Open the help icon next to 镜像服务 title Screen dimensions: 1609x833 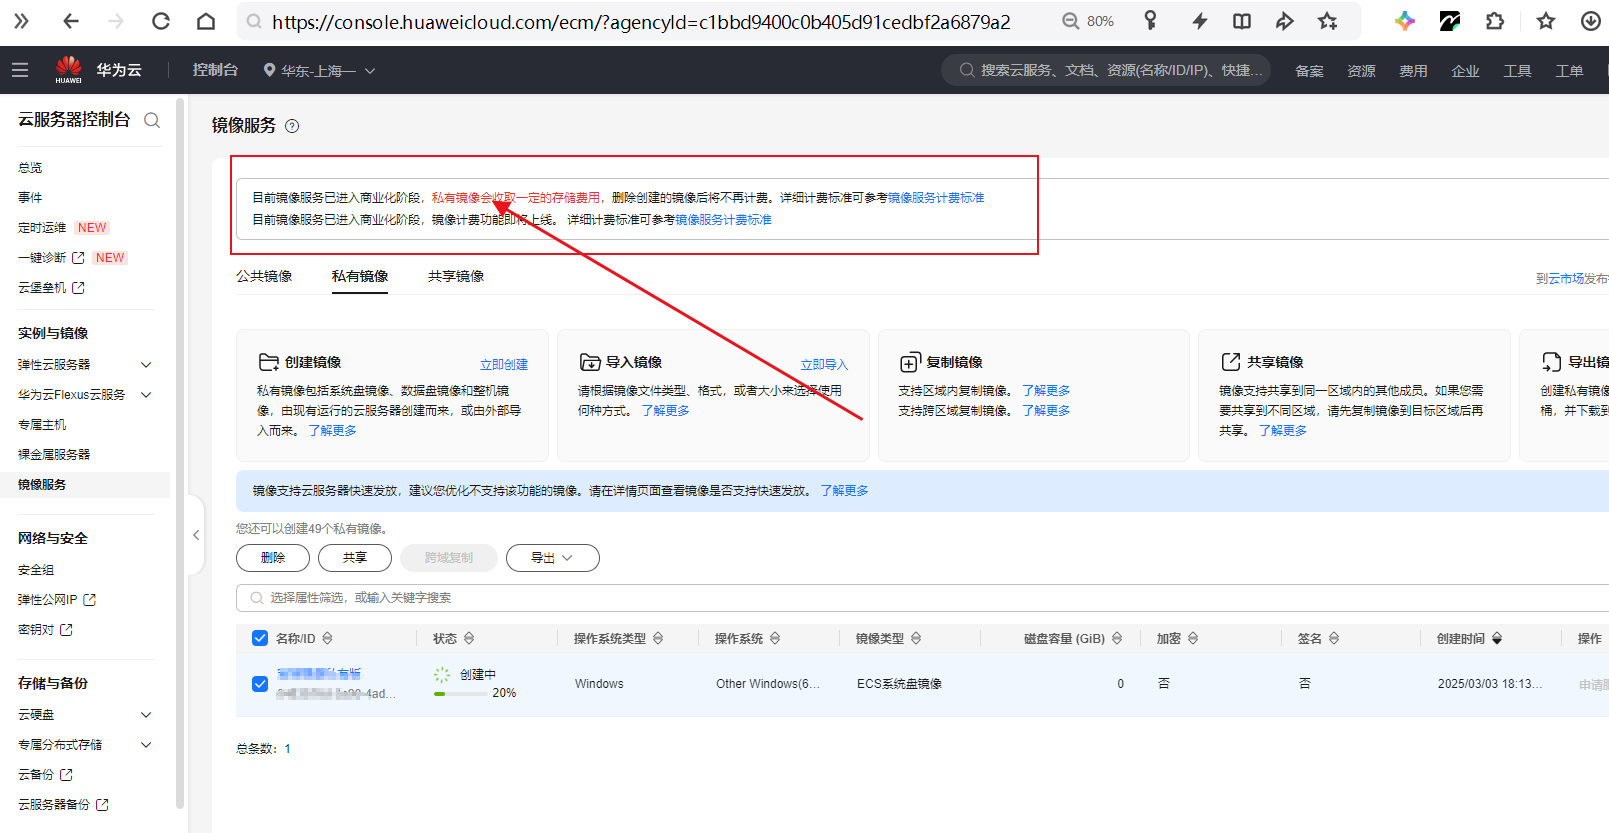point(292,126)
